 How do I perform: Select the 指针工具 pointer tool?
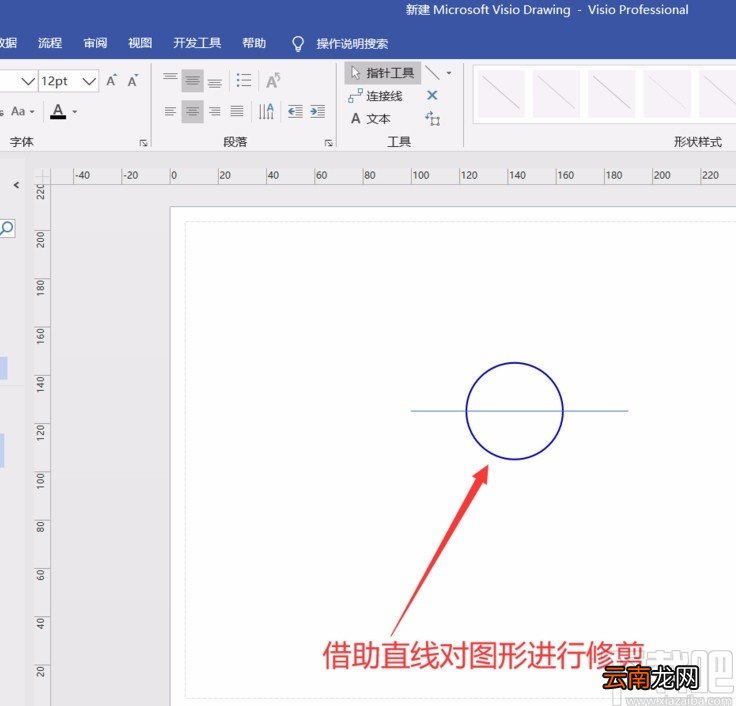click(383, 73)
